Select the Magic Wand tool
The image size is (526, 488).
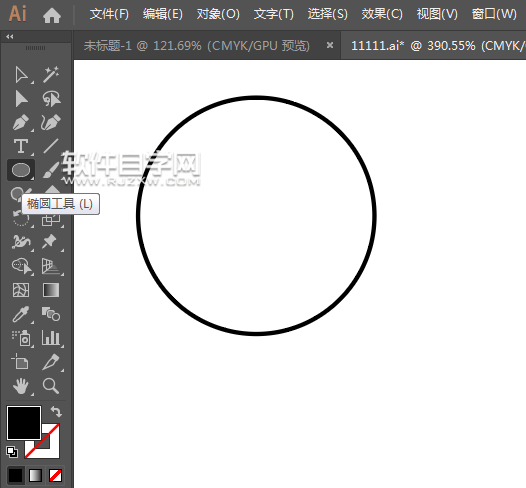coord(51,74)
